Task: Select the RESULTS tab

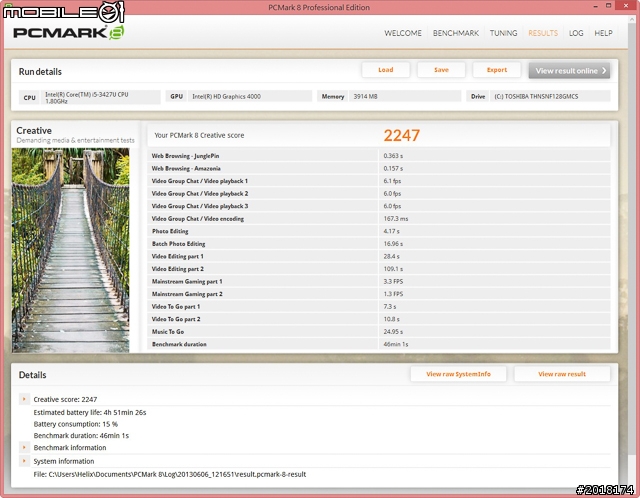Action: coord(543,33)
